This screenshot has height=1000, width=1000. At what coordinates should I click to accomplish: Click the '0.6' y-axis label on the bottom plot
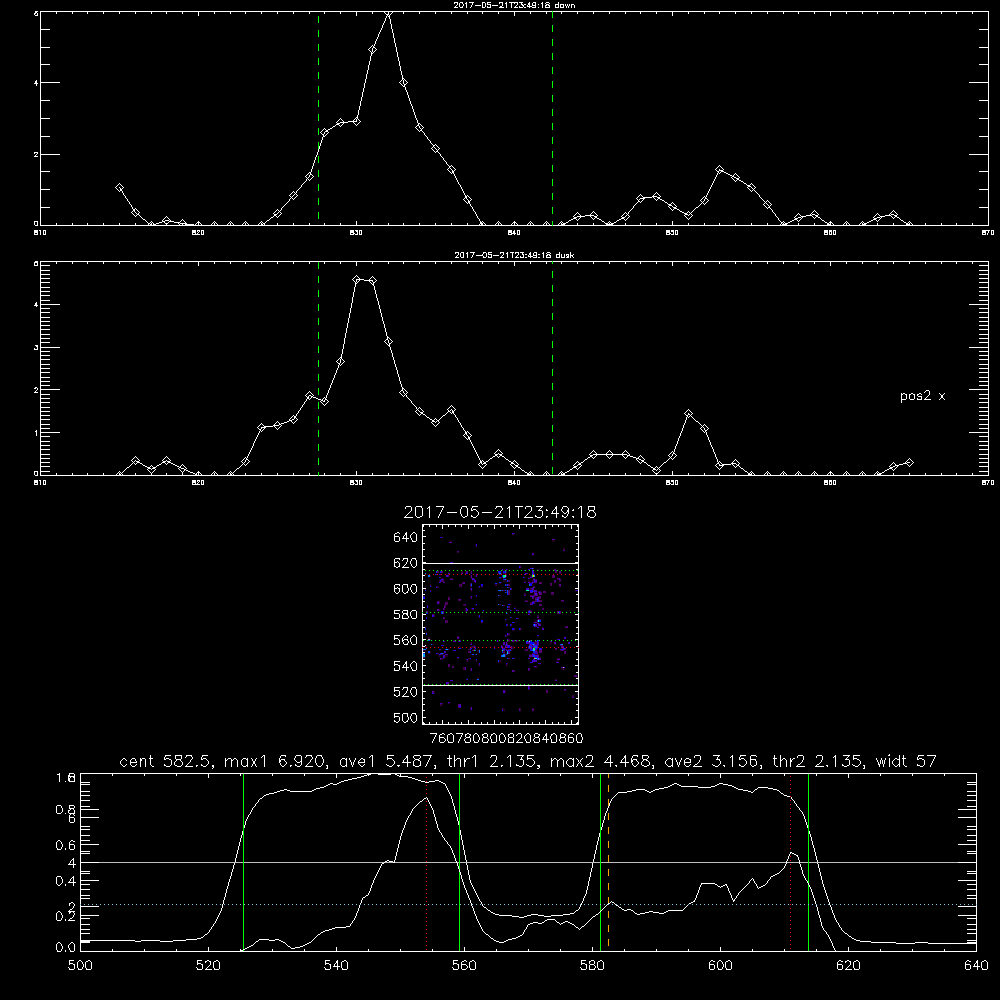(x=66, y=845)
